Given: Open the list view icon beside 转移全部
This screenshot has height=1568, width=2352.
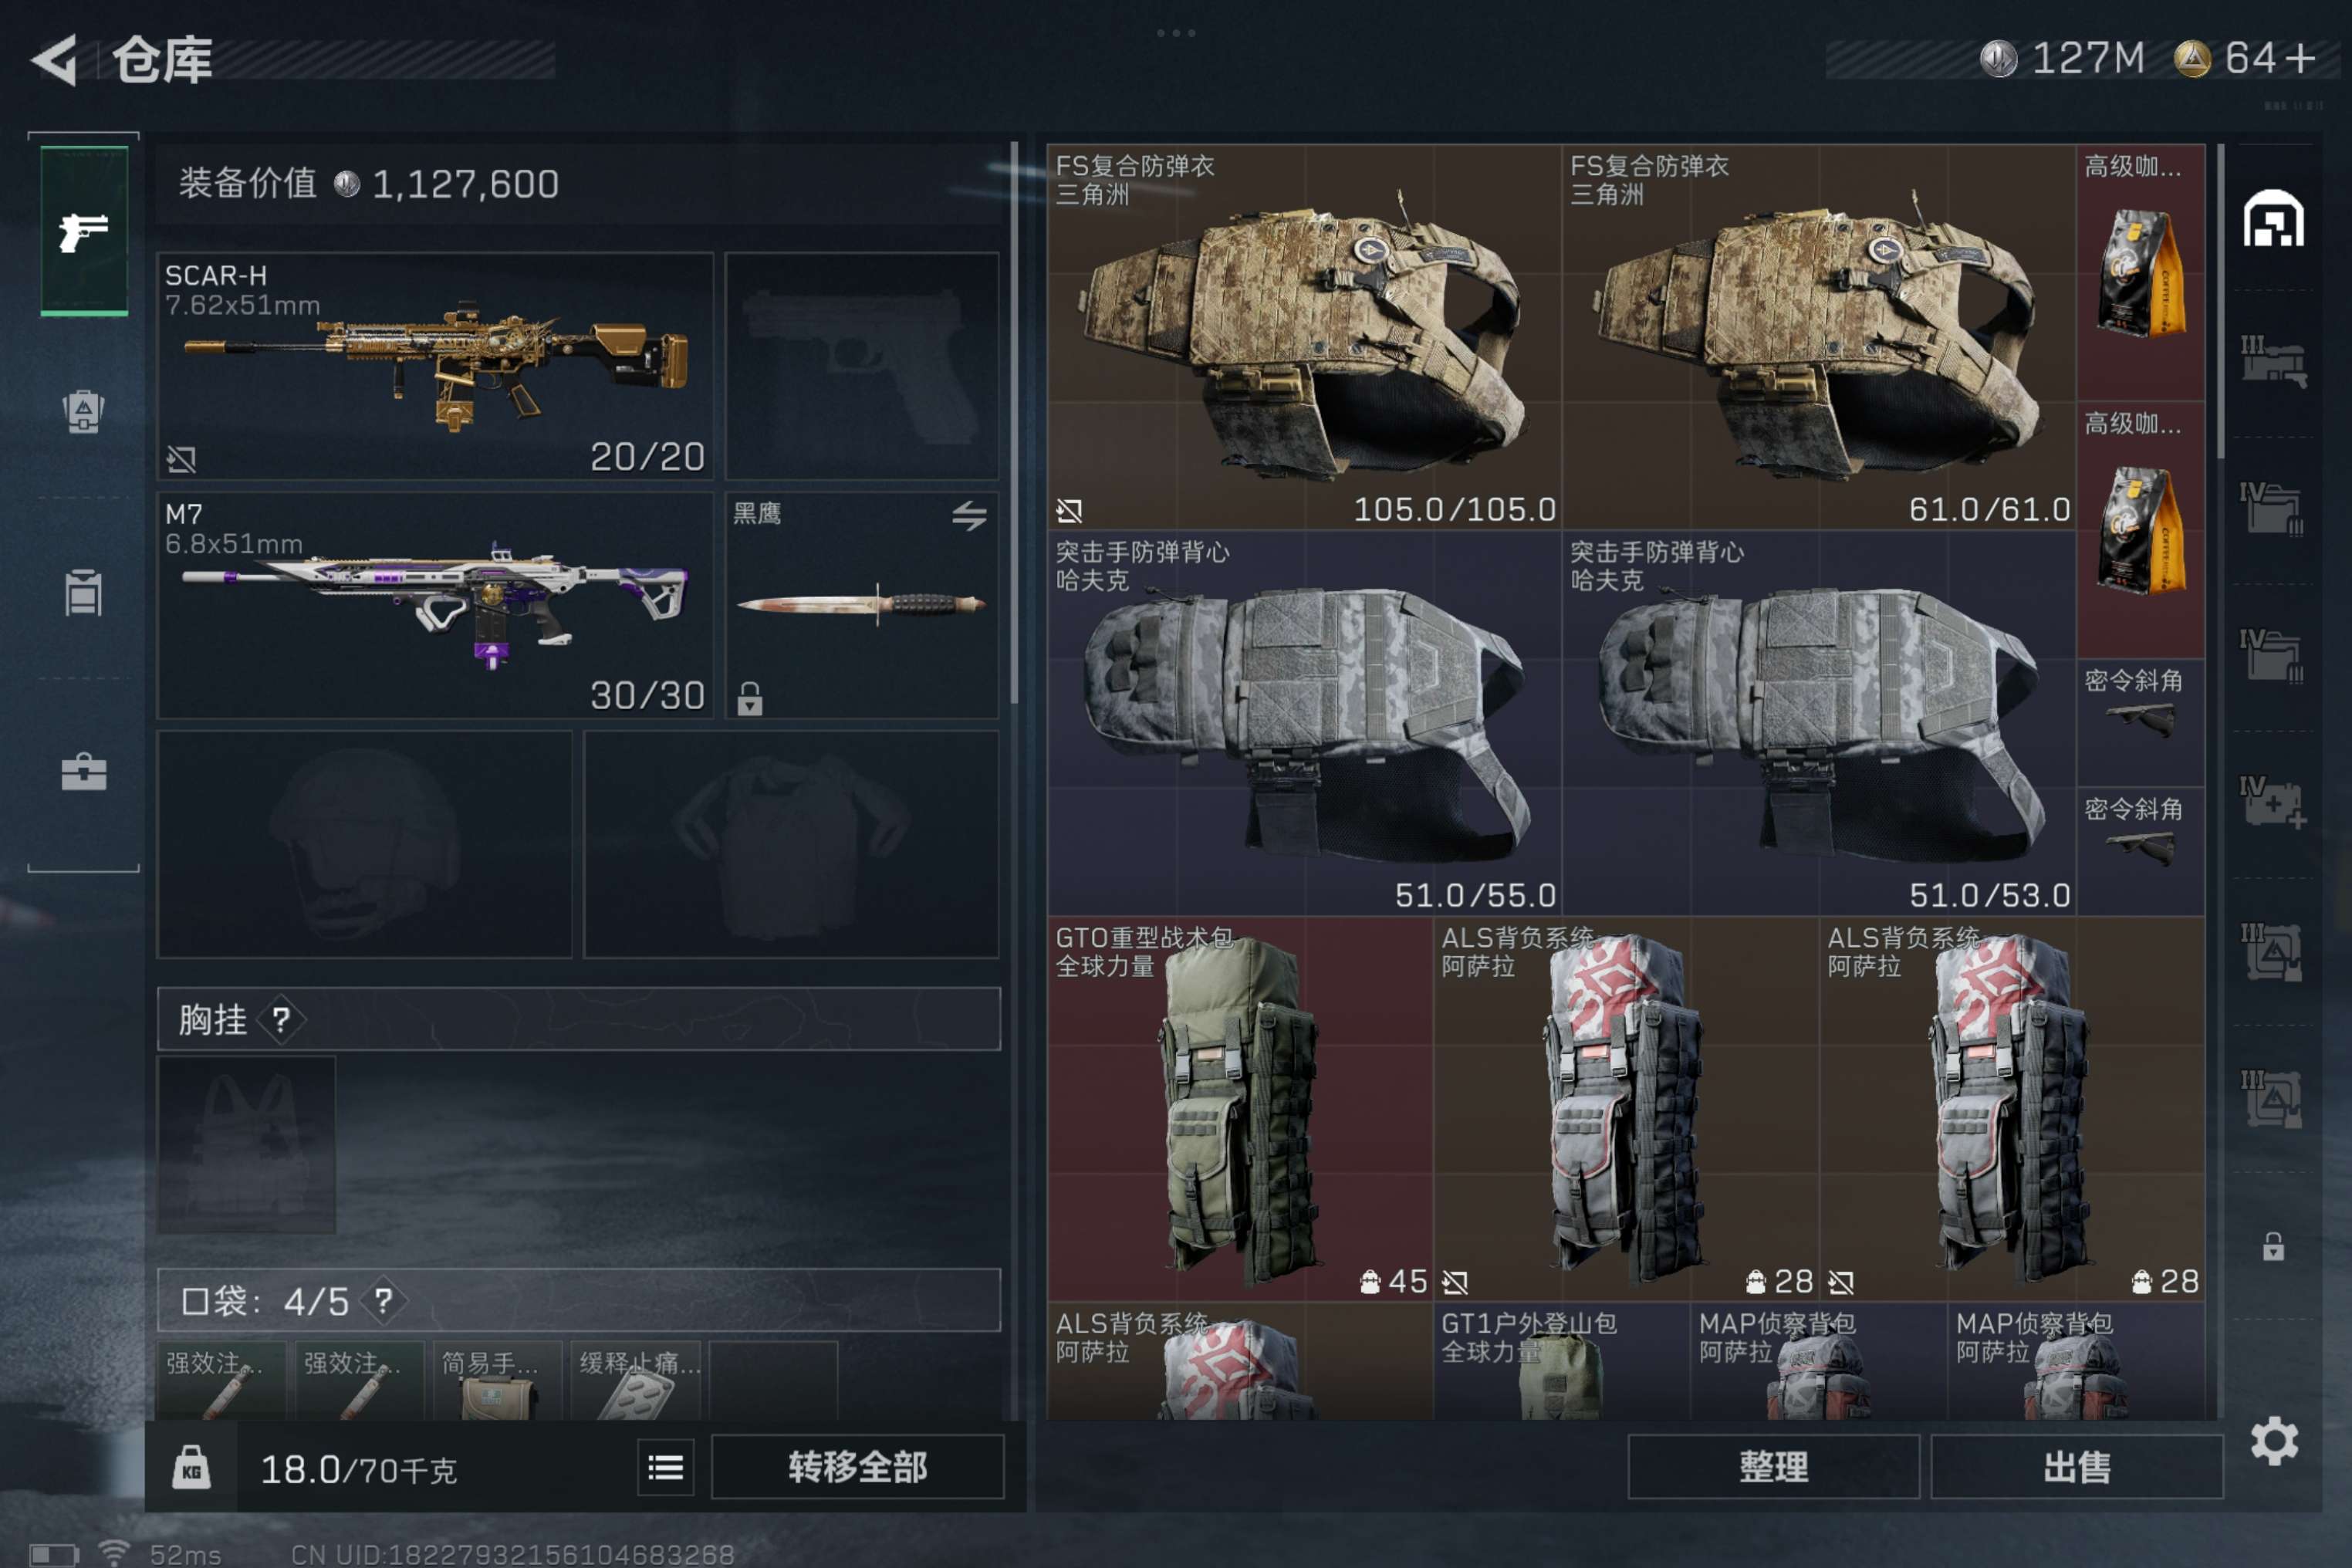Looking at the screenshot, I should coord(666,1467).
